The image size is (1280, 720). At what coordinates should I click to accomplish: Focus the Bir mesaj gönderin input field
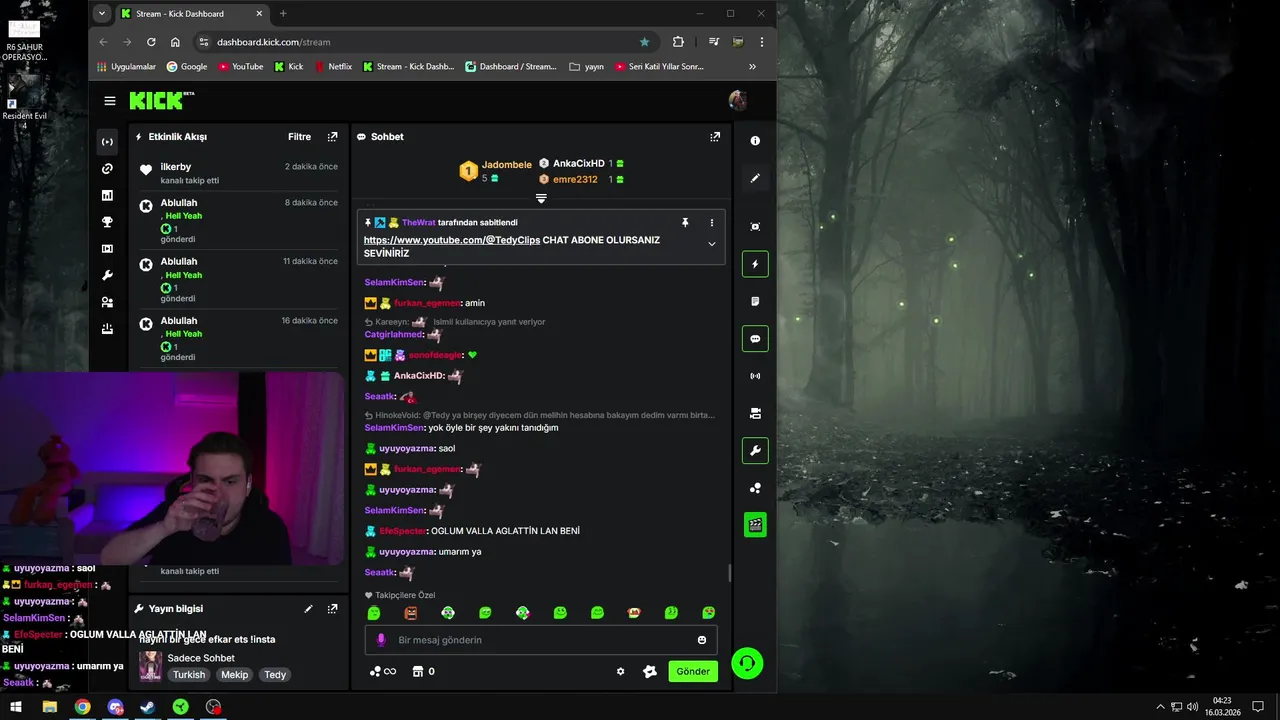(x=540, y=640)
